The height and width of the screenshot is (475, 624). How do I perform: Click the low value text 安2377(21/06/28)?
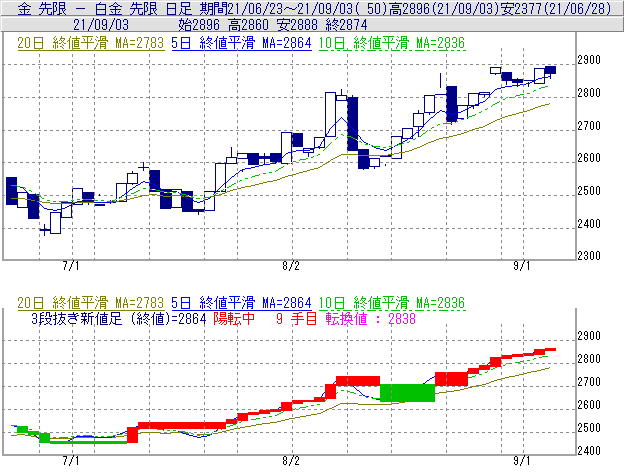click(556, 8)
